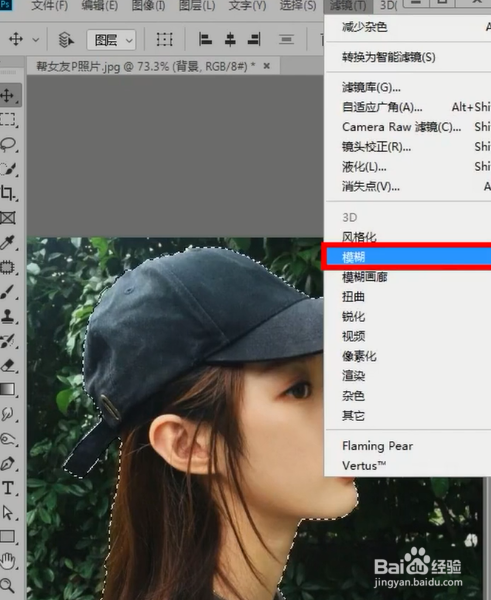
Task: Expand the 视频 submenu
Action: click(408, 336)
